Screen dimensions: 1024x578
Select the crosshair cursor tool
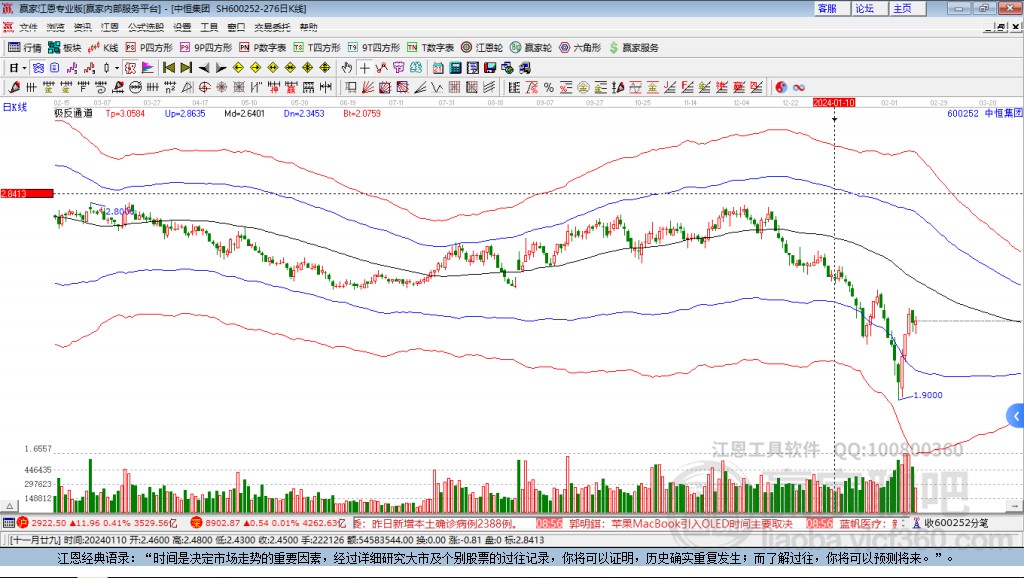pos(365,68)
